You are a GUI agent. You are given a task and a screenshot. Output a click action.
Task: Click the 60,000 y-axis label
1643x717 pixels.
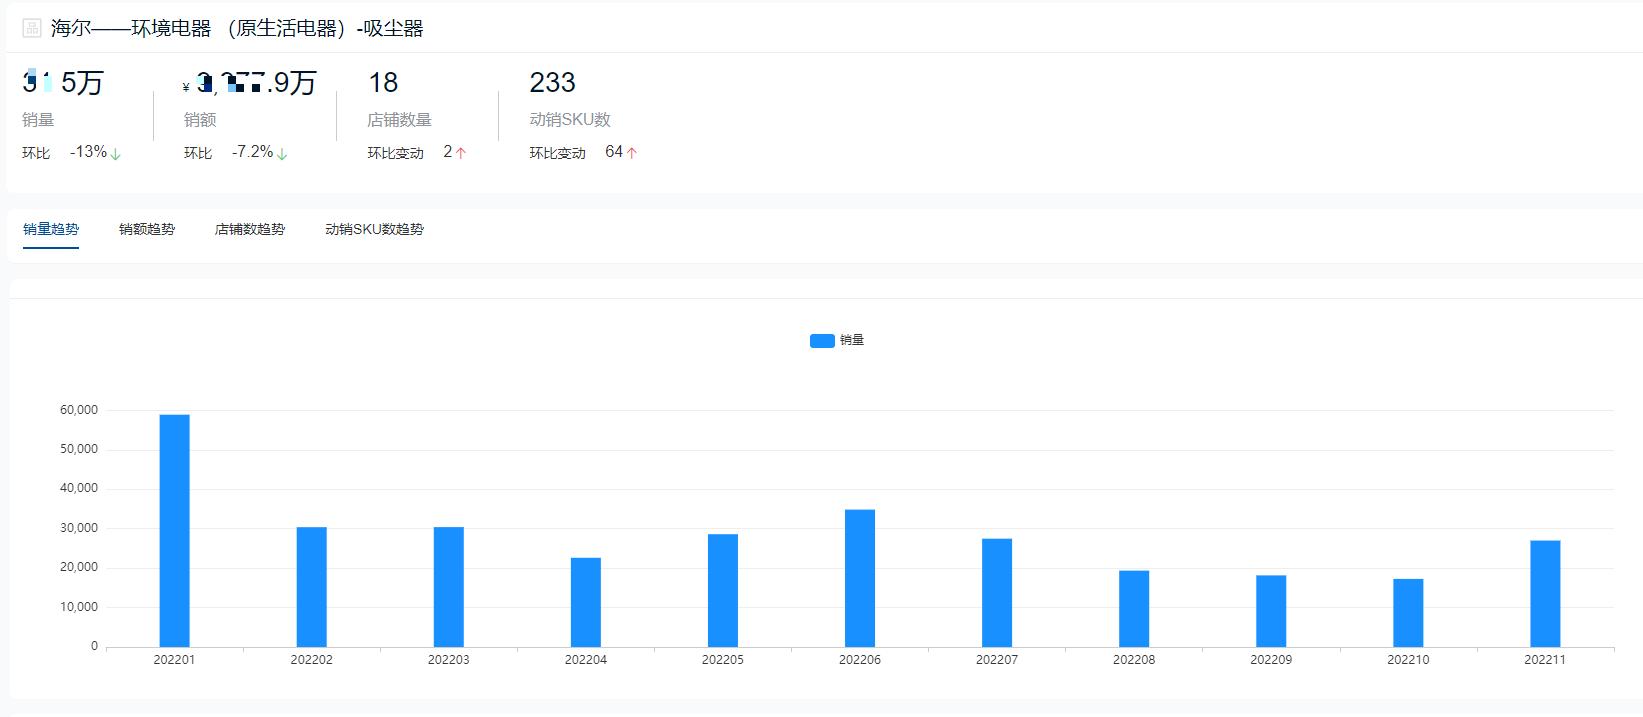(79, 410)
